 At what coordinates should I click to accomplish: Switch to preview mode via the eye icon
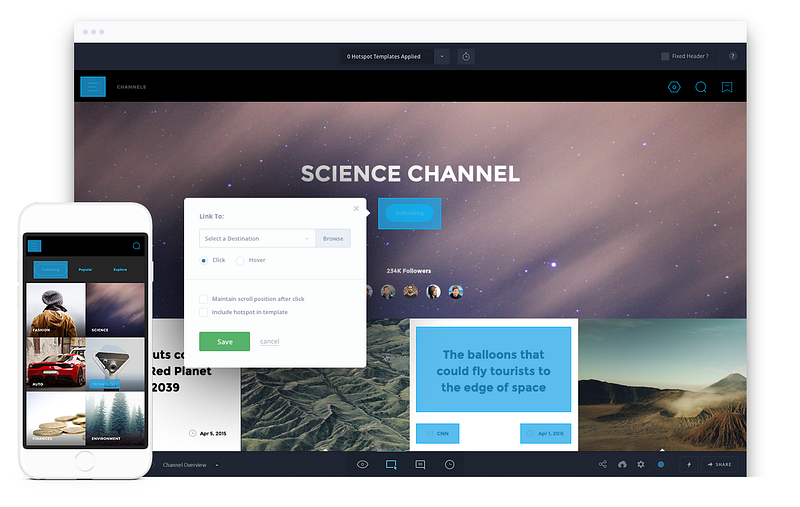coord(362,465)
